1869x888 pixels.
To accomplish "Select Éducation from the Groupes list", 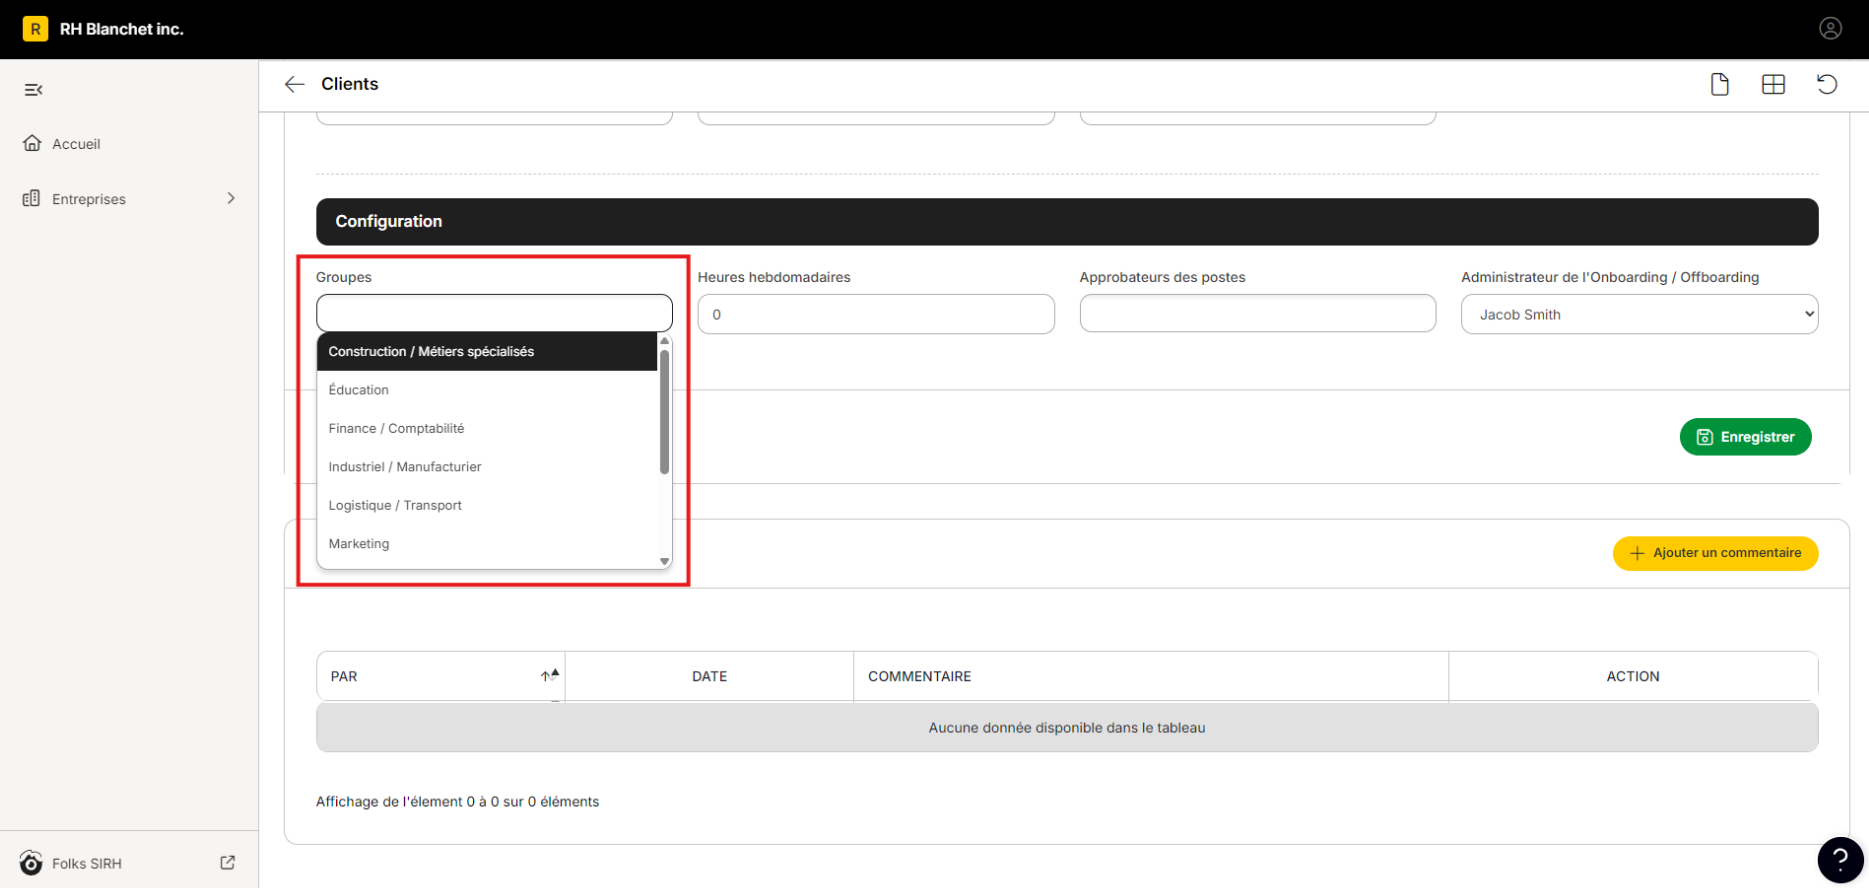I will pos(487,390).
